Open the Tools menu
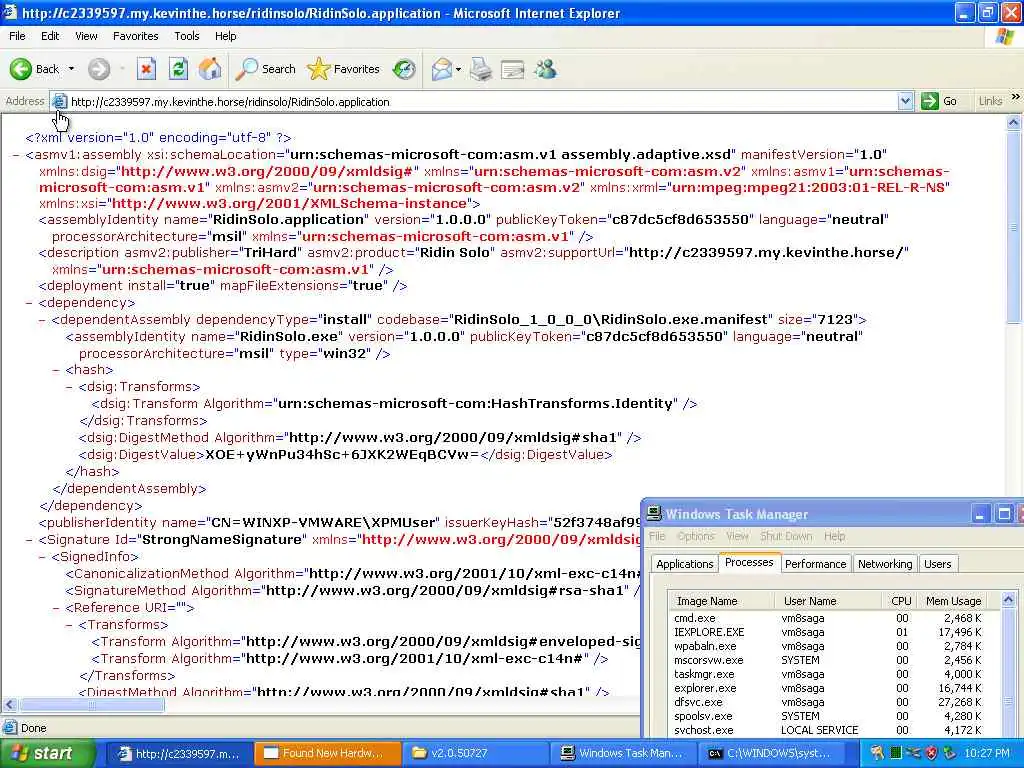Image resolution: width=1024 pixels, height=768 pixels. (x=186, y=36)
